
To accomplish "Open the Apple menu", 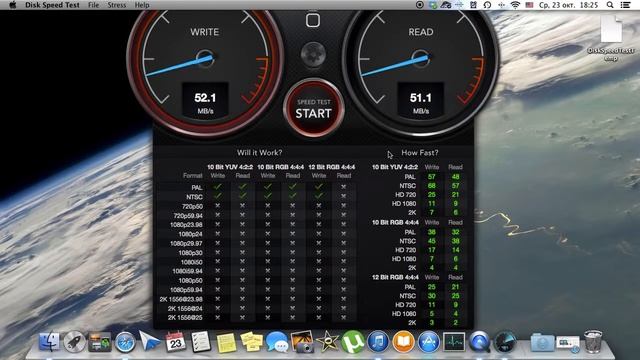I will [x=13, y=5].
